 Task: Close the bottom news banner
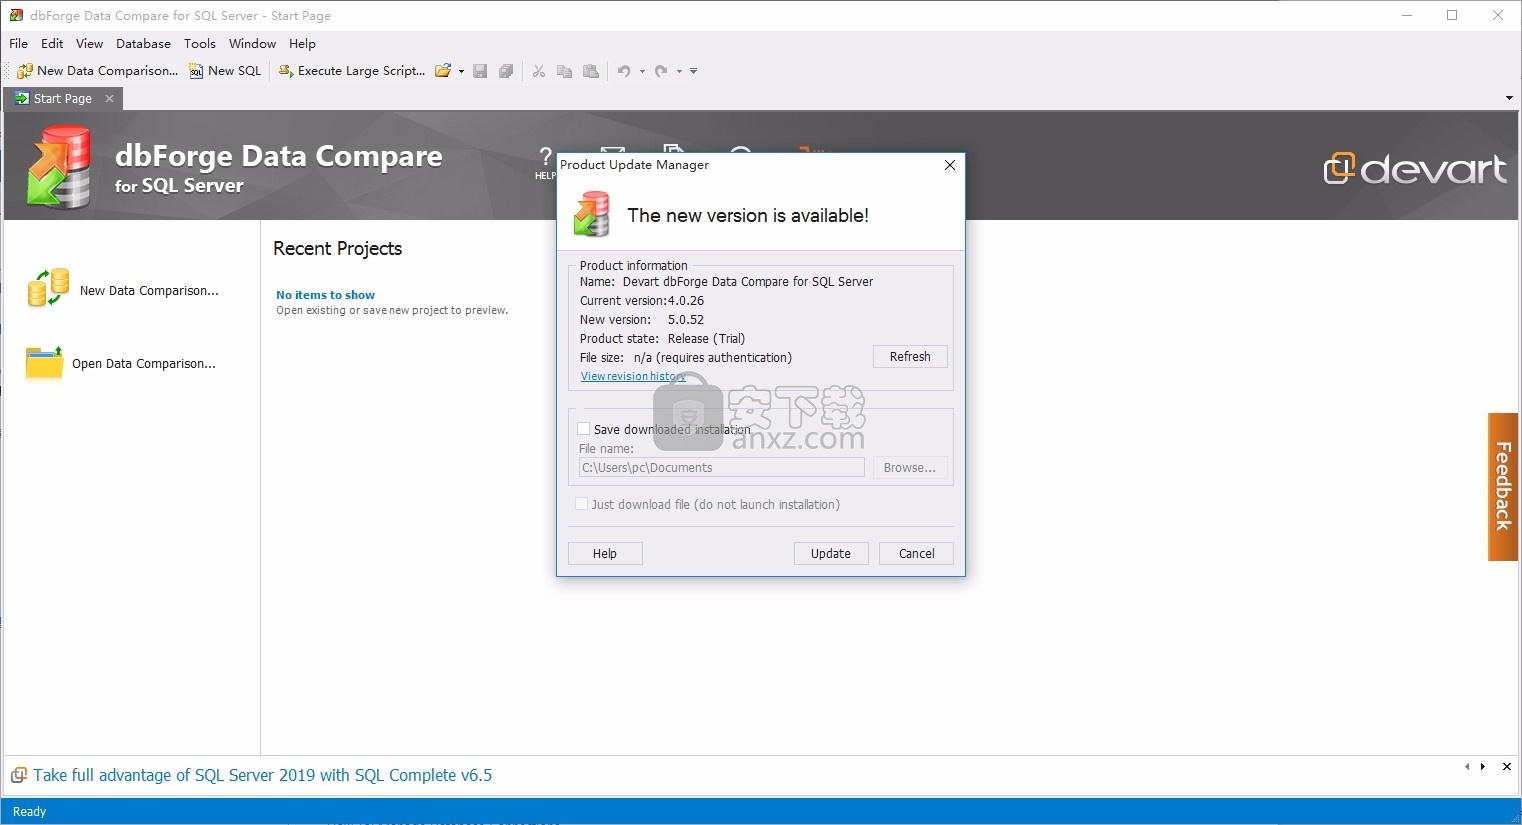(1507, 767)
